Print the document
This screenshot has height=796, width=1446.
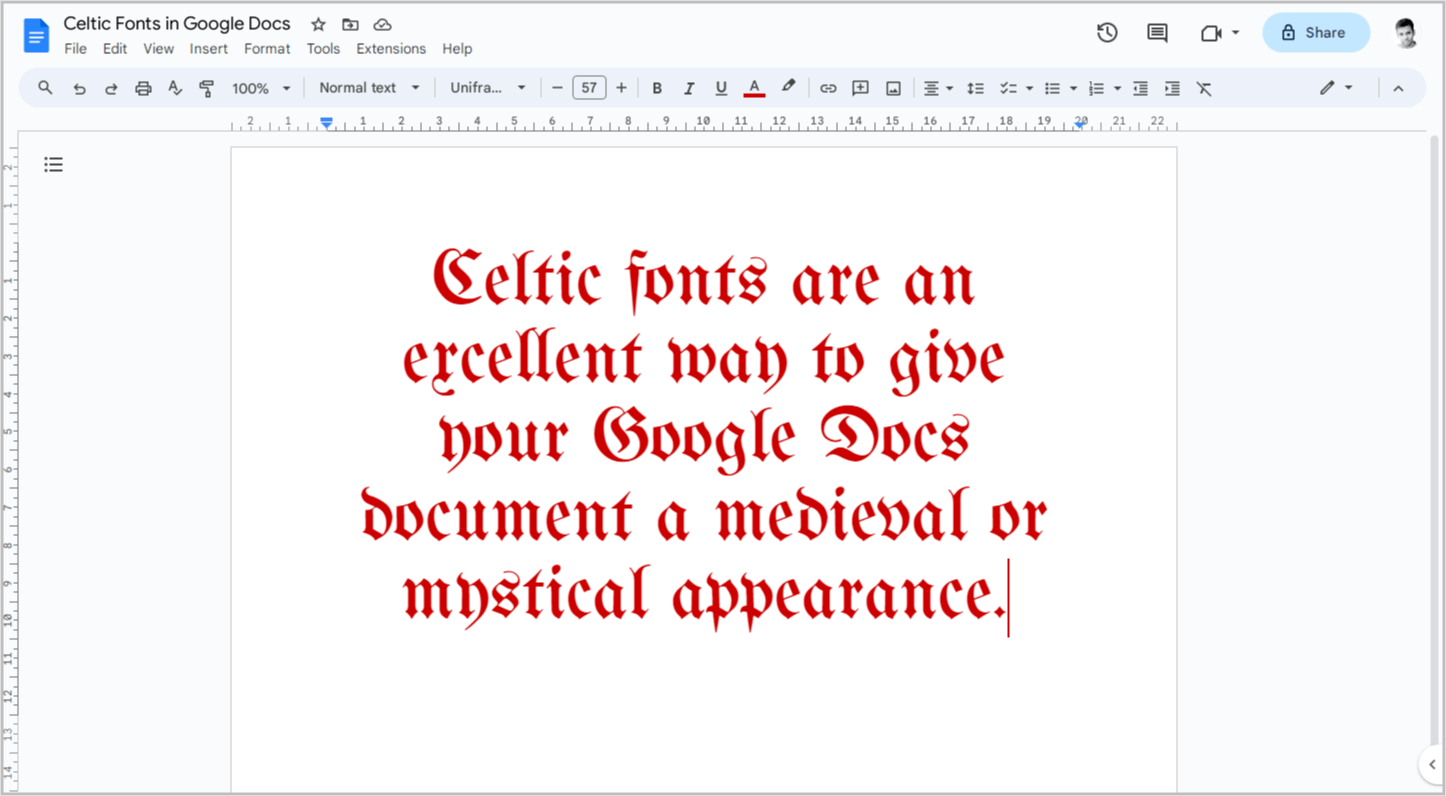[143, 88]
